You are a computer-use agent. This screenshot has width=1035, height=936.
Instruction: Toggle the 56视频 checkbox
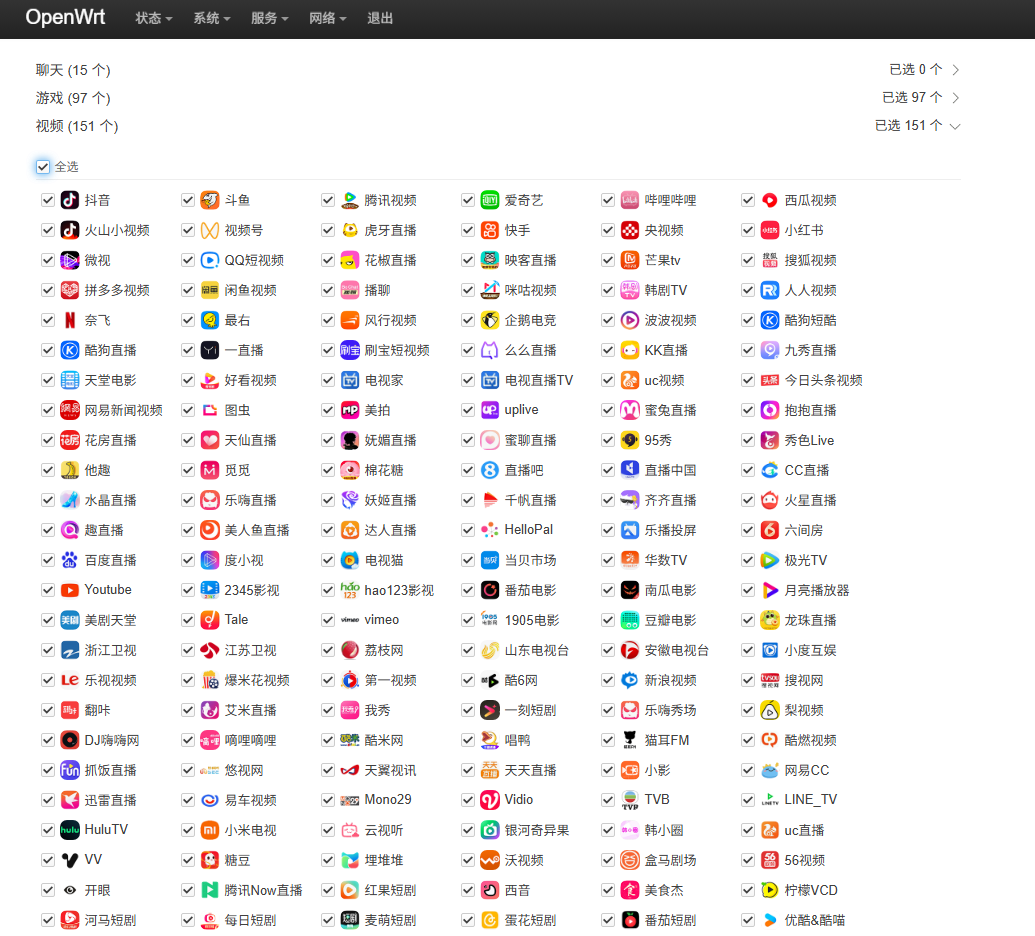(747, 860)
